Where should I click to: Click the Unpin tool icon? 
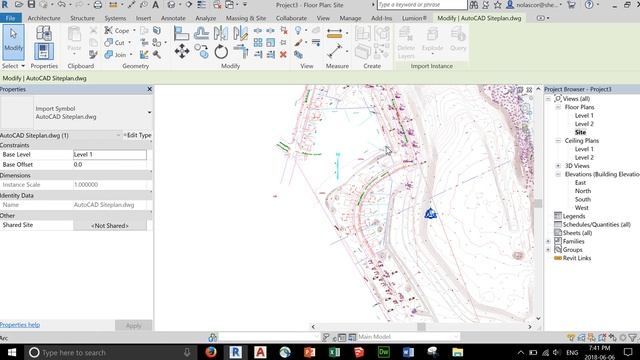pyautogui.click(x=284, y=30)
